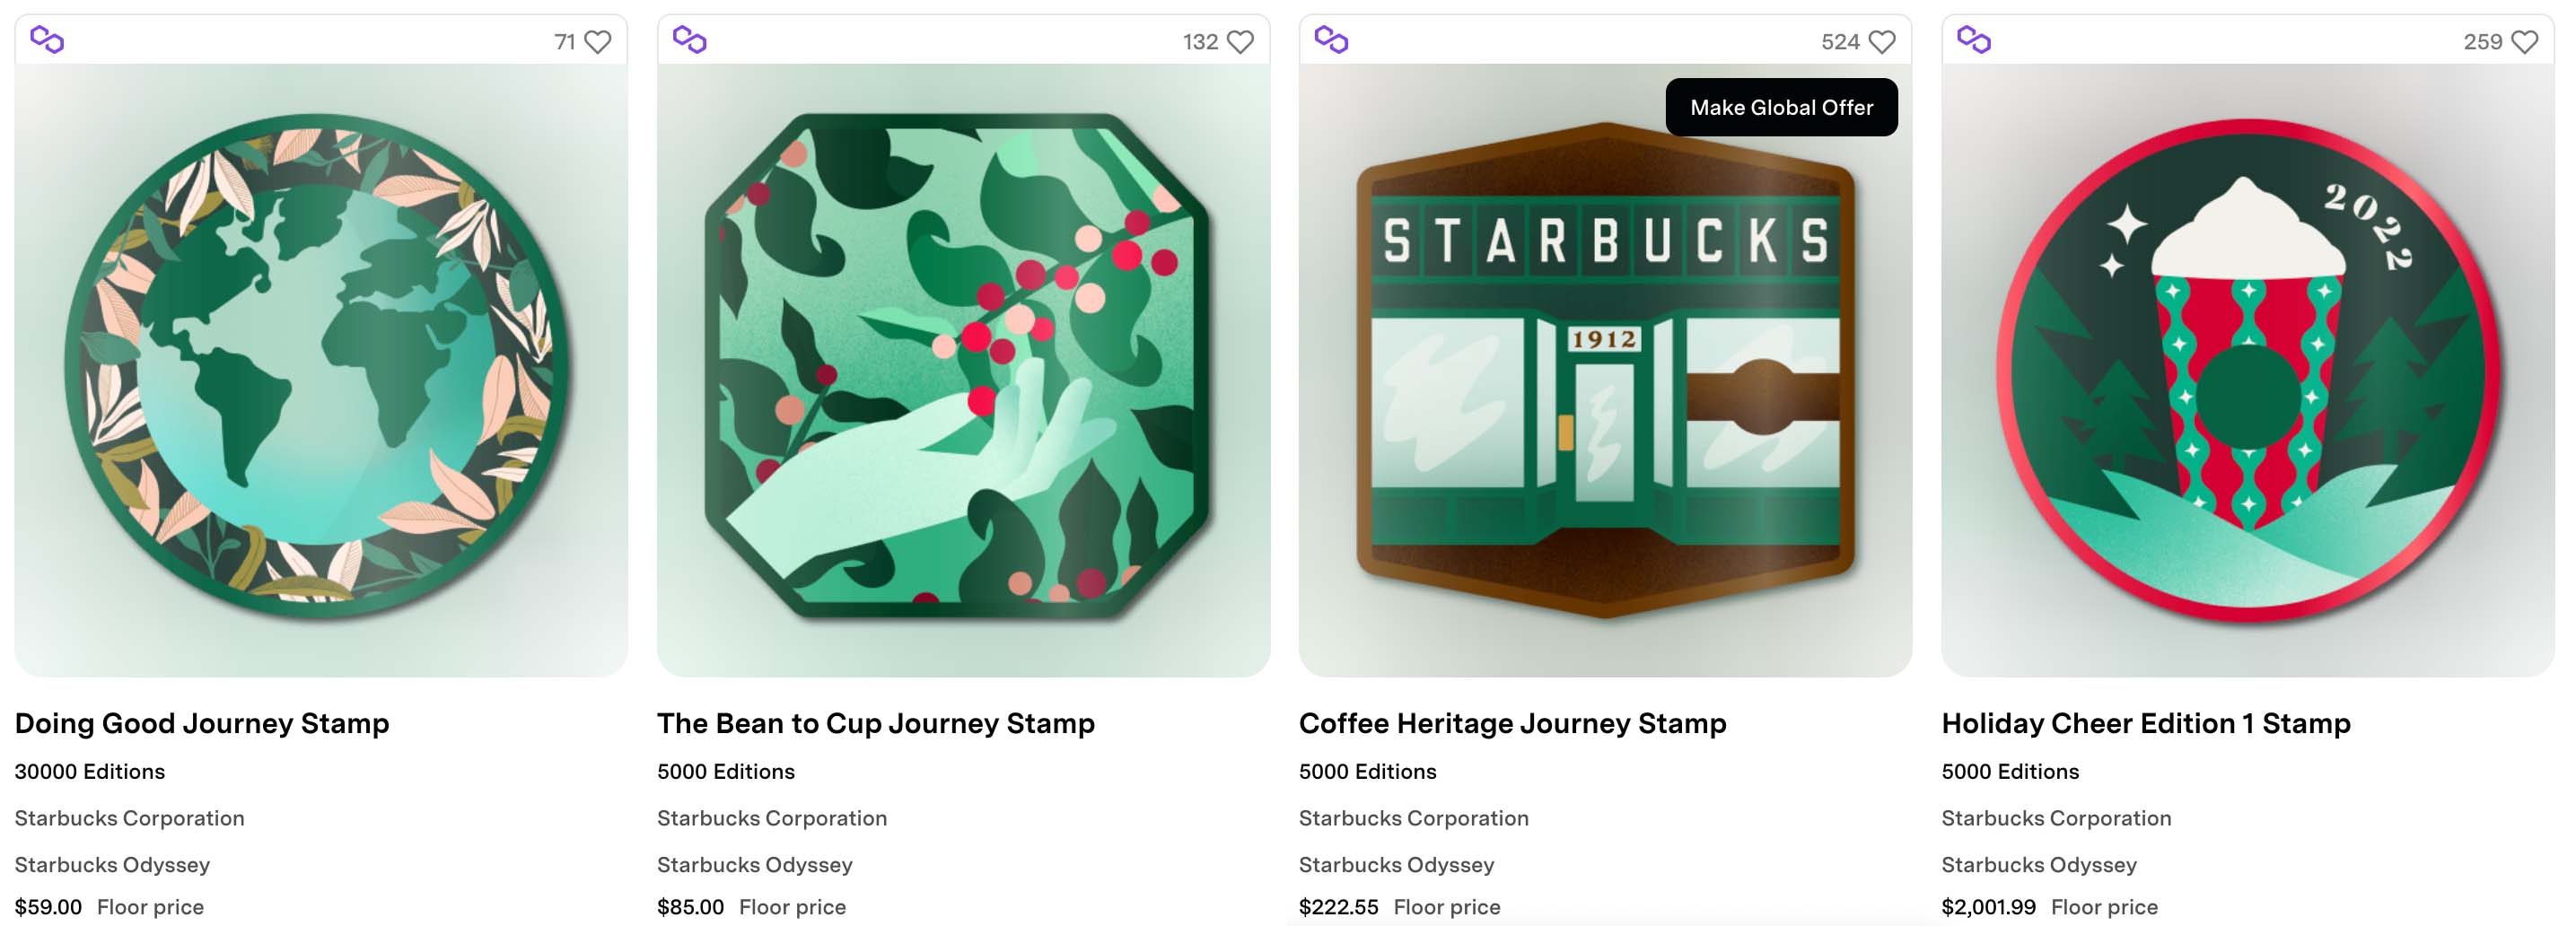Click the Make Global Offer button
This screenshot has height=926, width=2576.
click(1781, 107)
